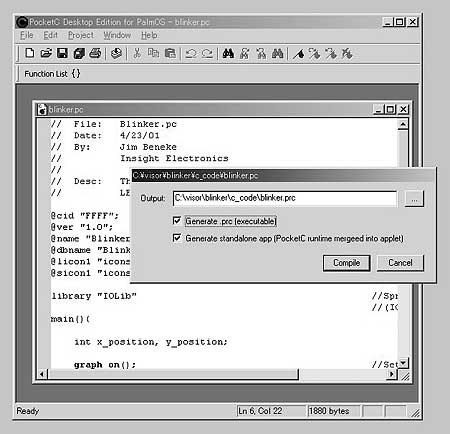The image size is (450, 434).
Task: Click the code line 'graph_on();'
Action: (105, 365)
